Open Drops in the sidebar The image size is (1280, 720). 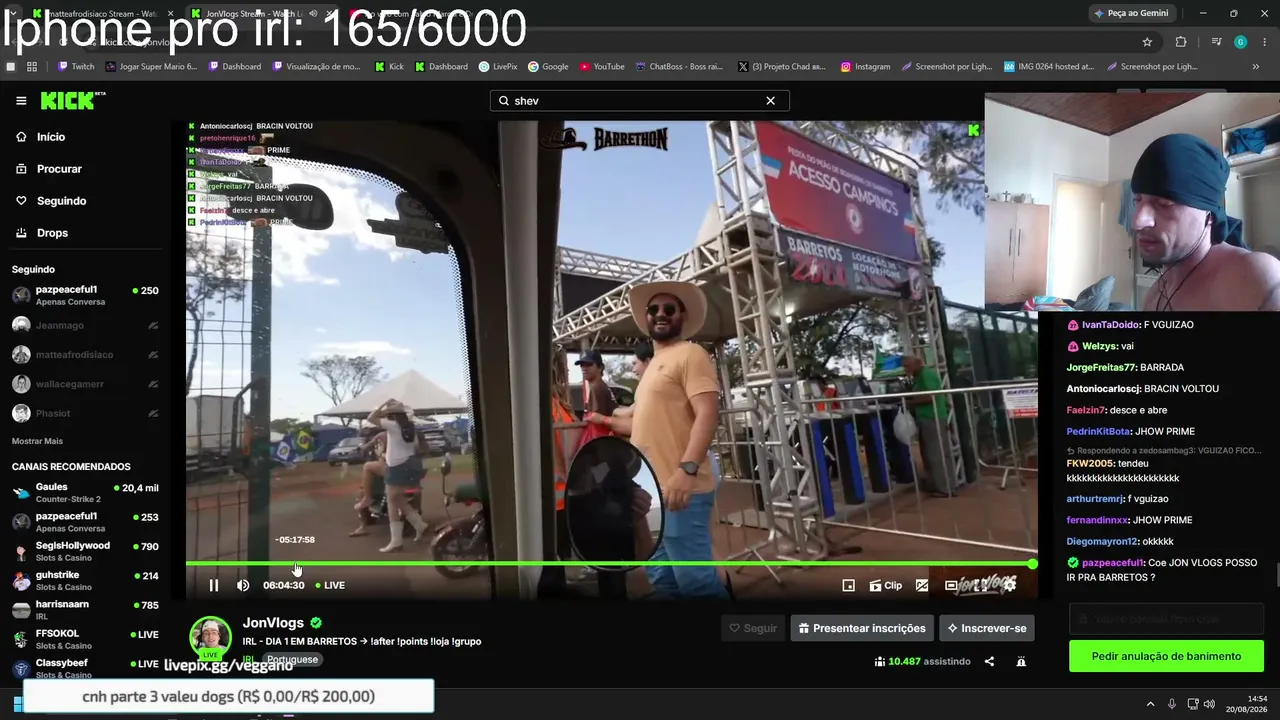pyautogui.click(x=52, y=233)
